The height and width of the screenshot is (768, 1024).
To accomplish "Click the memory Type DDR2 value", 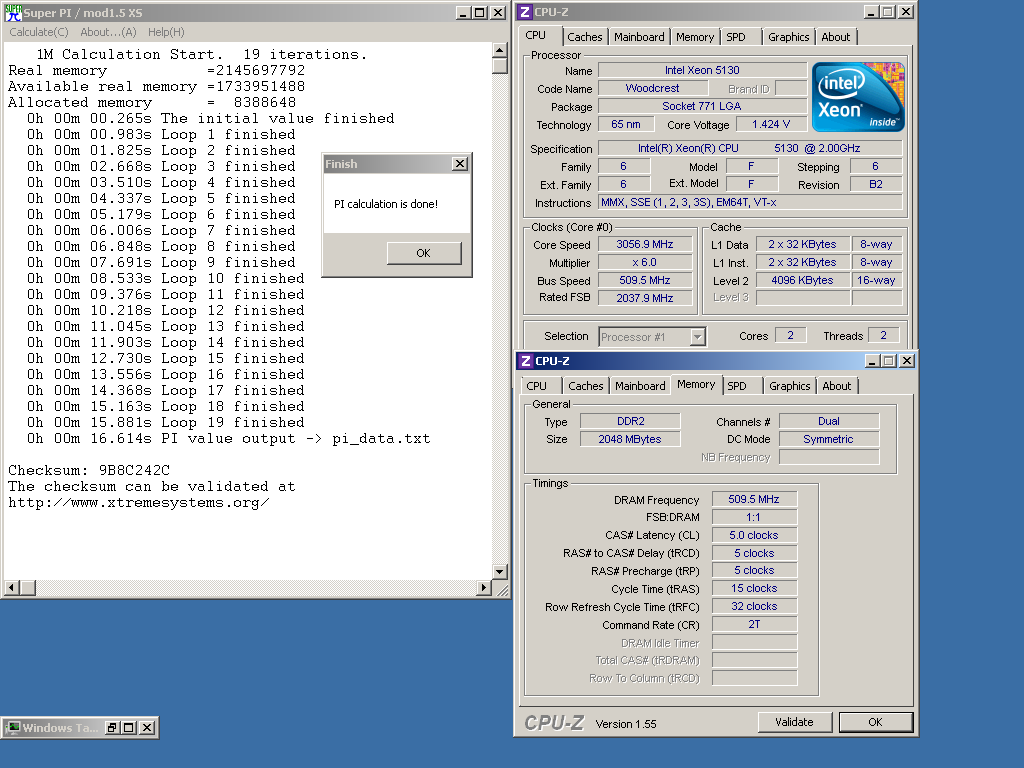I will coord(630,421).
